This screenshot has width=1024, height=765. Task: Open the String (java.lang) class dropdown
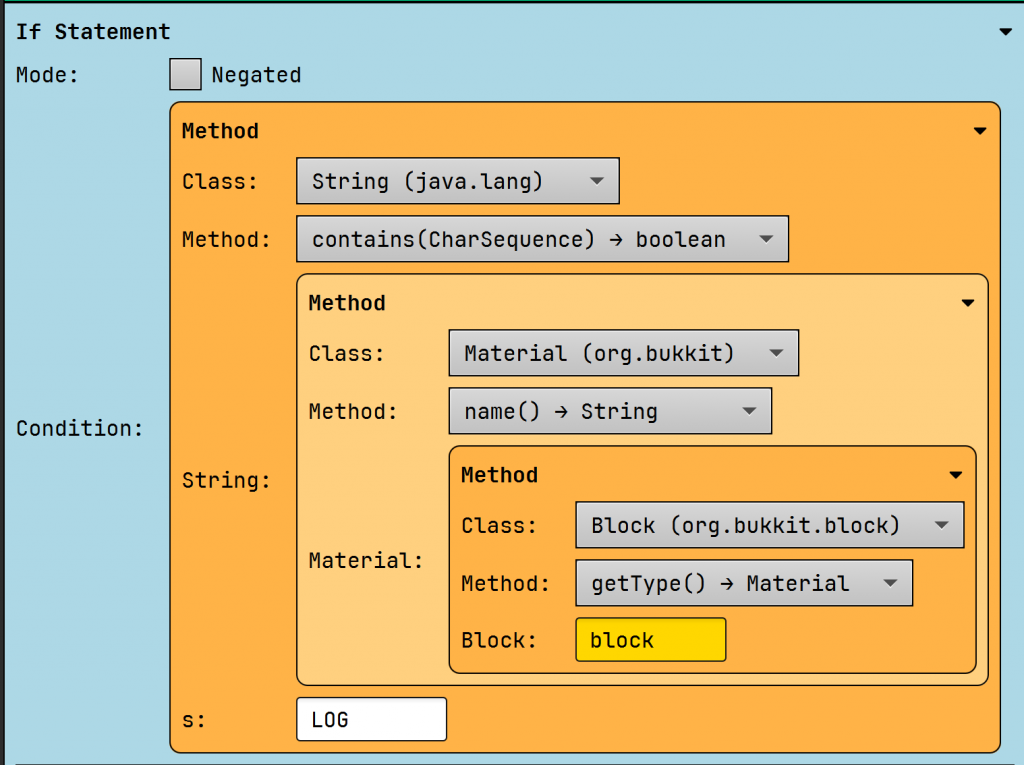pyautogui.click(x=457, y=181)
